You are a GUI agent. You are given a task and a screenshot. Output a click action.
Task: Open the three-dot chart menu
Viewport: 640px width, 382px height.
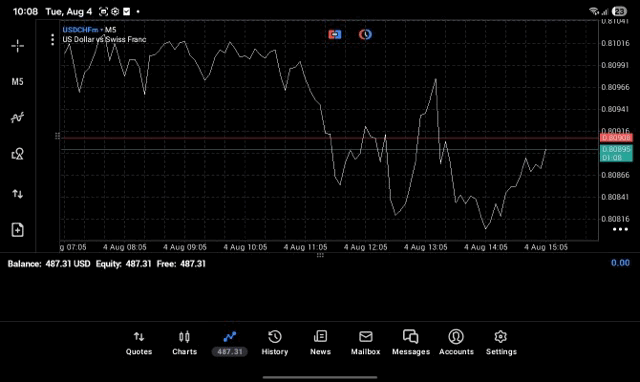(x=52, y=40)
